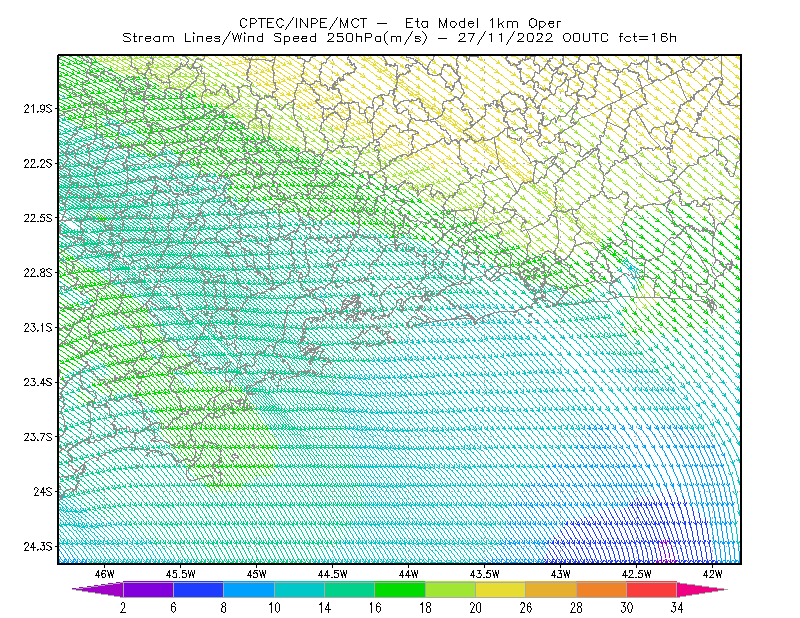Image resolution: width=800 pixels, height=618 pixels.
Task: Click the orange color bar segment between 28 and 30
Action: click(602, 589)
